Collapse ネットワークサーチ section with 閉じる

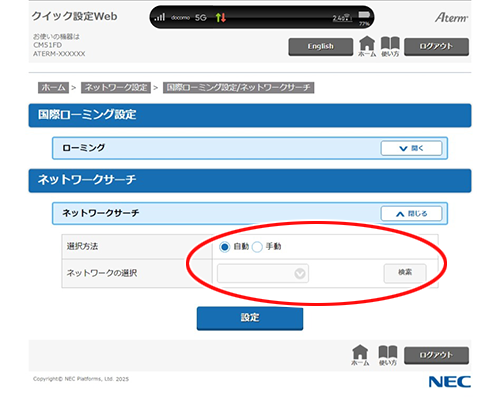[x=411, y=214]
